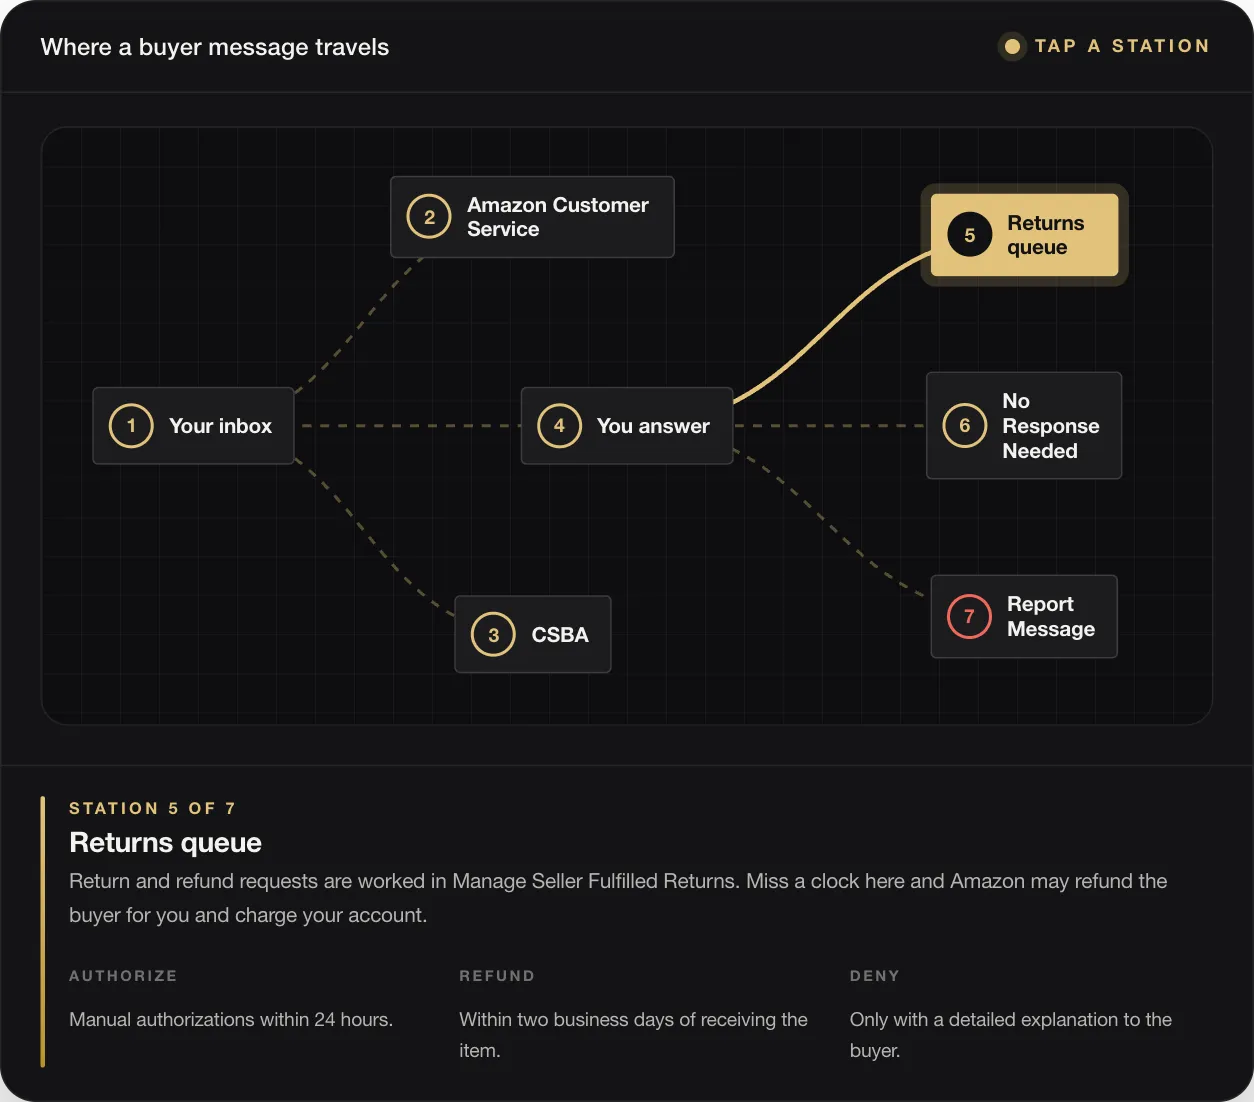Click the Deny column heading

pos(875,976)
